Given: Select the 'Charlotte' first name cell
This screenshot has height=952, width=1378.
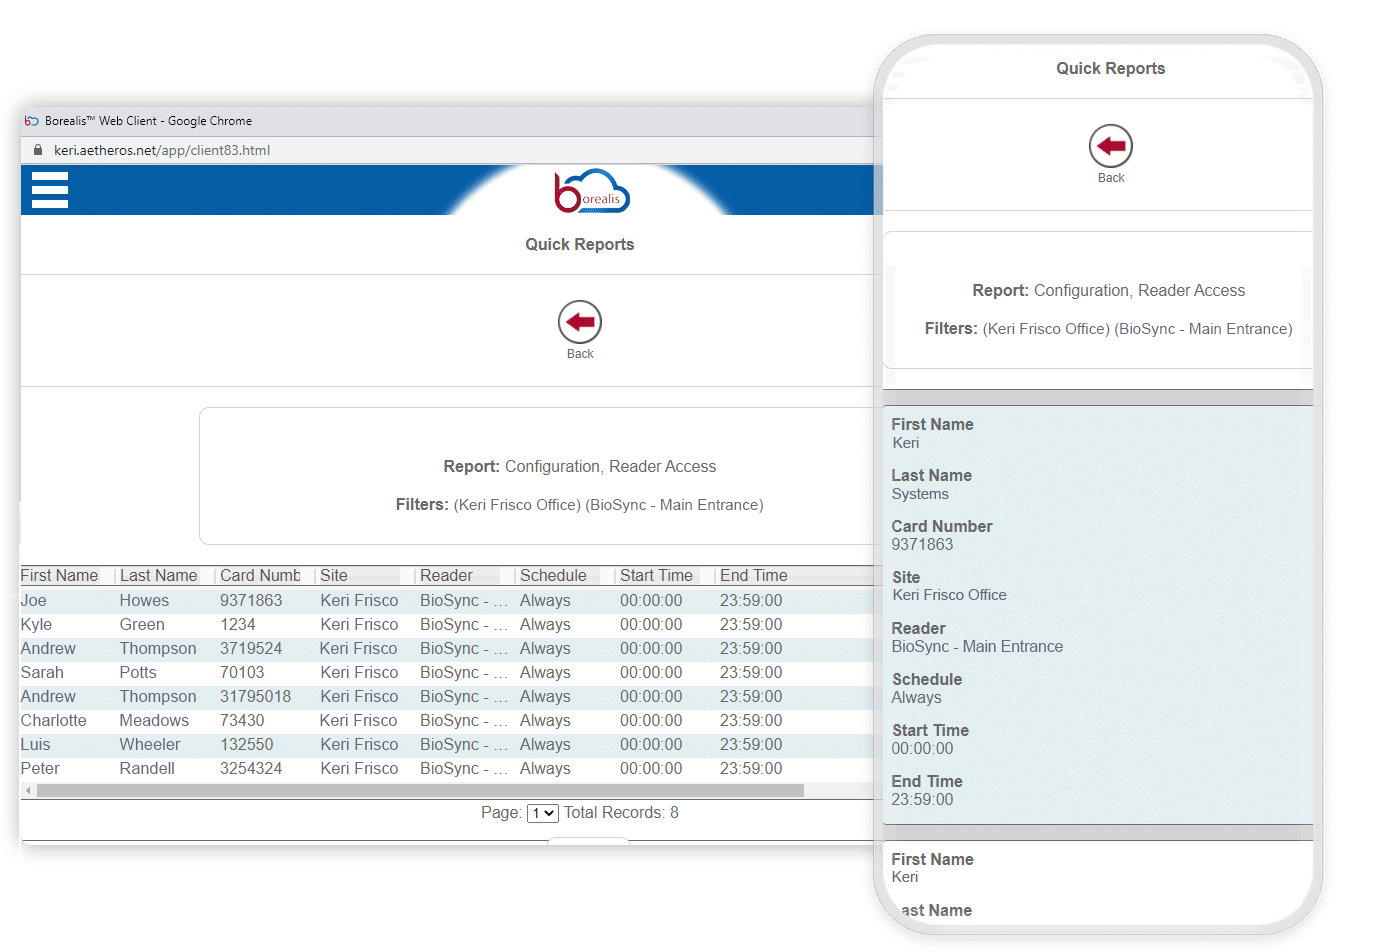Looking at the screenshot, I should pyautogui.click(x=54, y=721).
